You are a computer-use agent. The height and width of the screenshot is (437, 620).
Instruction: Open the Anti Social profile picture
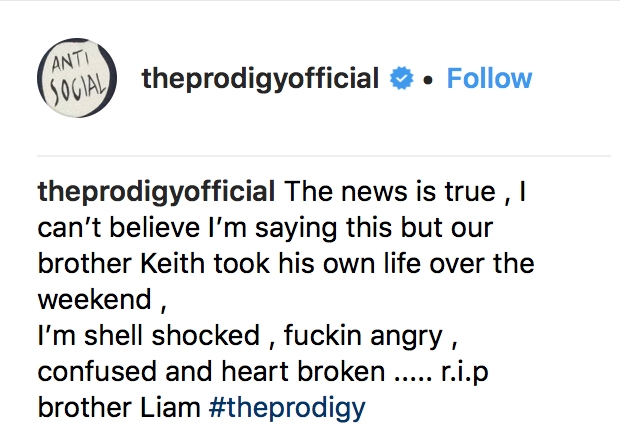pyautogui.click(x=77, y=78)
